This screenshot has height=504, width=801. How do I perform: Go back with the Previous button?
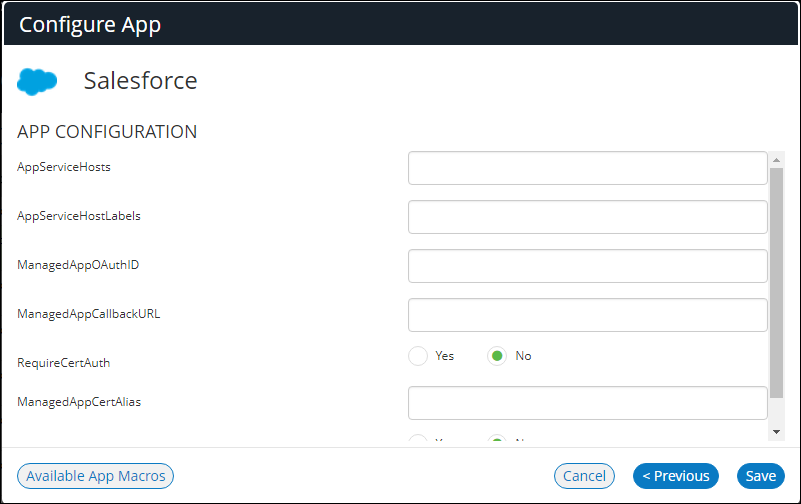click(x=676, y=476)
